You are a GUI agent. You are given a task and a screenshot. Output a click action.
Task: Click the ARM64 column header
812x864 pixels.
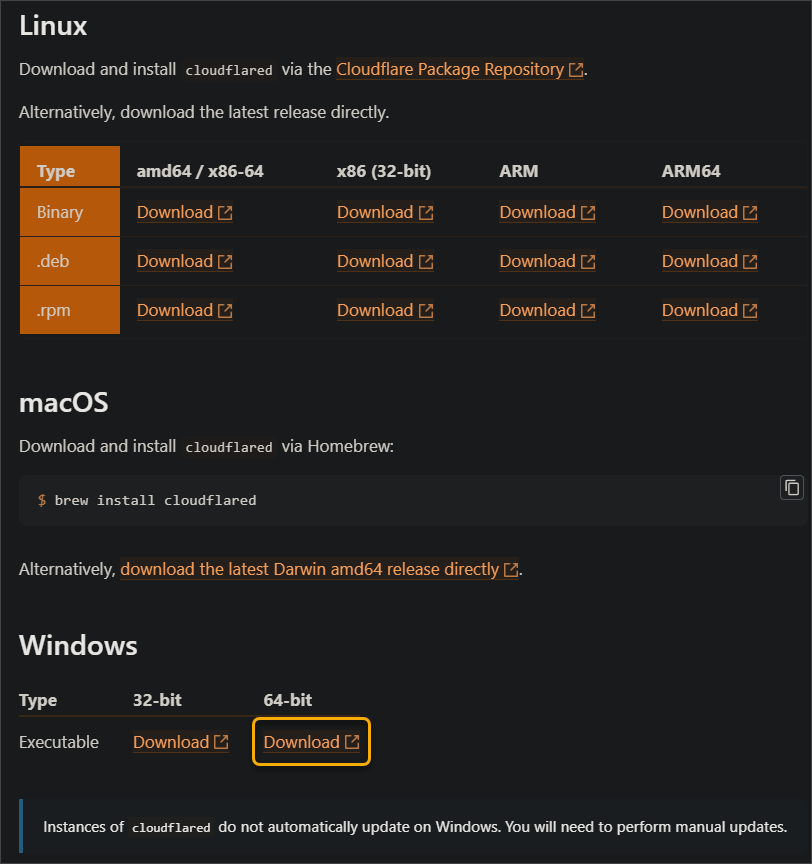click(x=691, y=171)
